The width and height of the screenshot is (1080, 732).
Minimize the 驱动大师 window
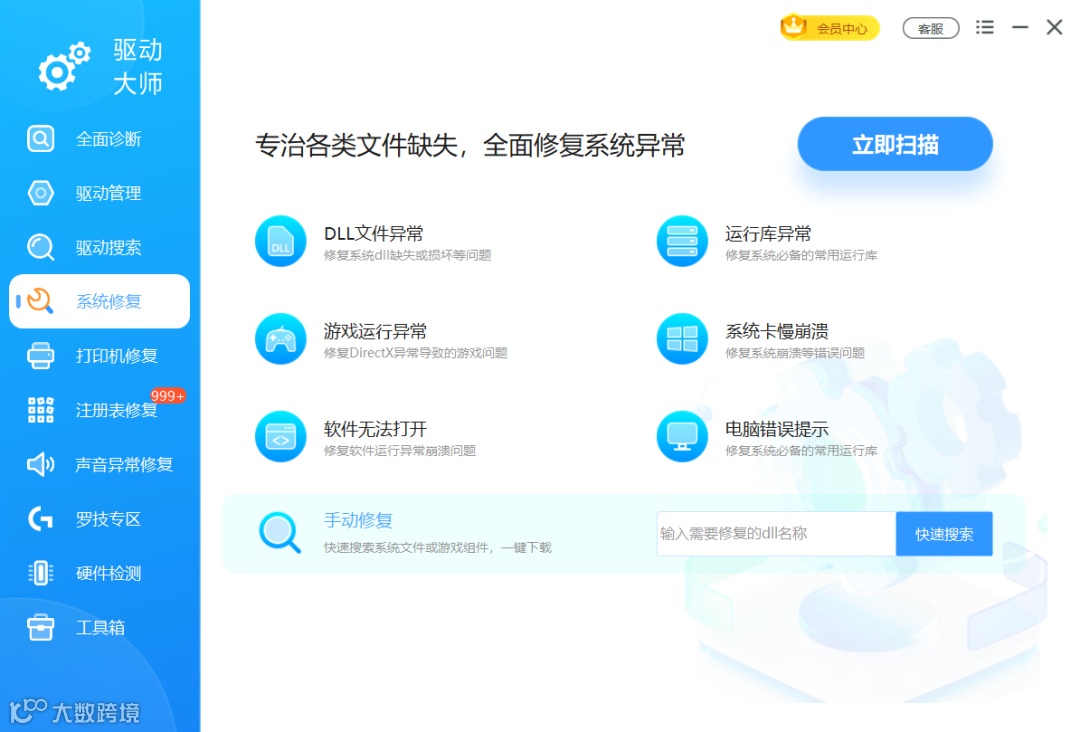(1020, 27)
